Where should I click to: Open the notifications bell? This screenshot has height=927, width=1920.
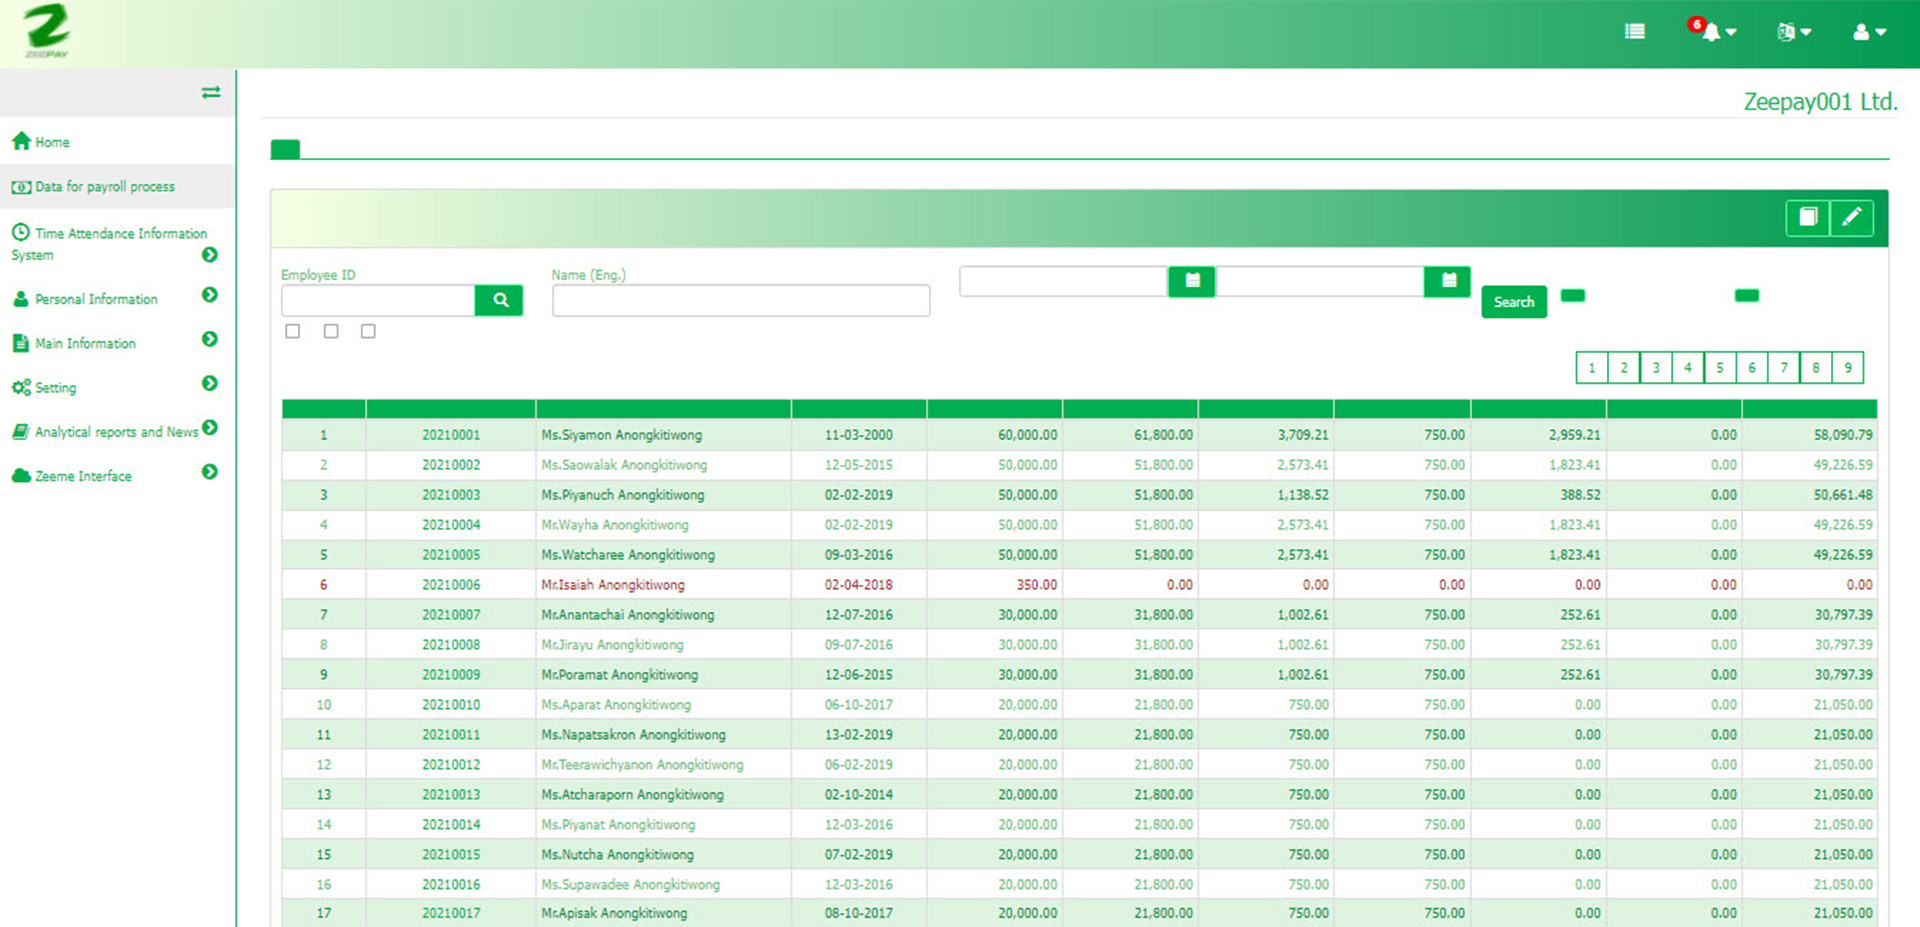coord(1713,30)
